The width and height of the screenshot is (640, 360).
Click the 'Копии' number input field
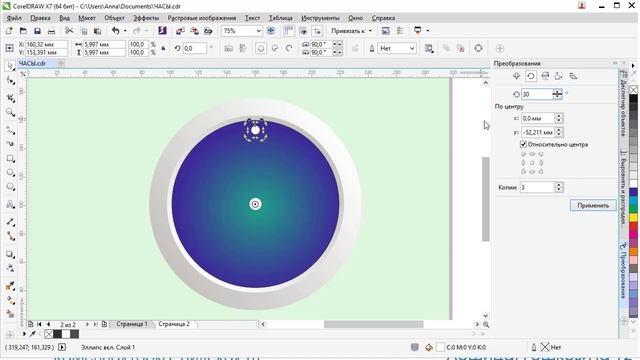[x=537, y=187]
